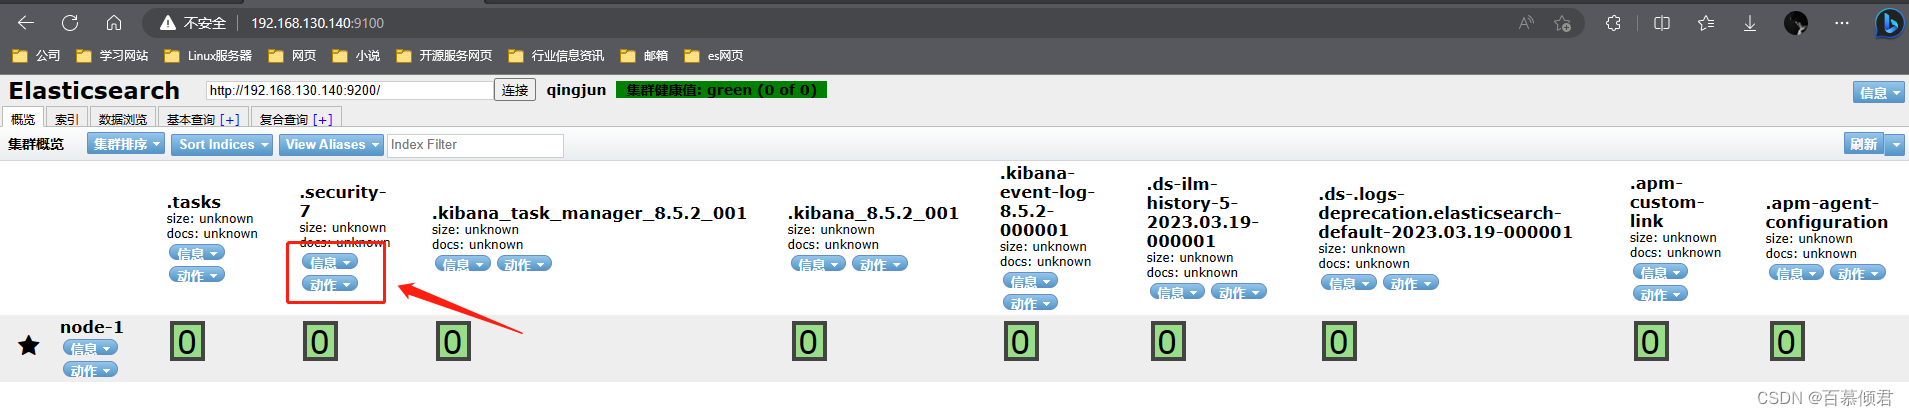
Task: Open the split screen icon
Action: click(x=1662, y=23)
